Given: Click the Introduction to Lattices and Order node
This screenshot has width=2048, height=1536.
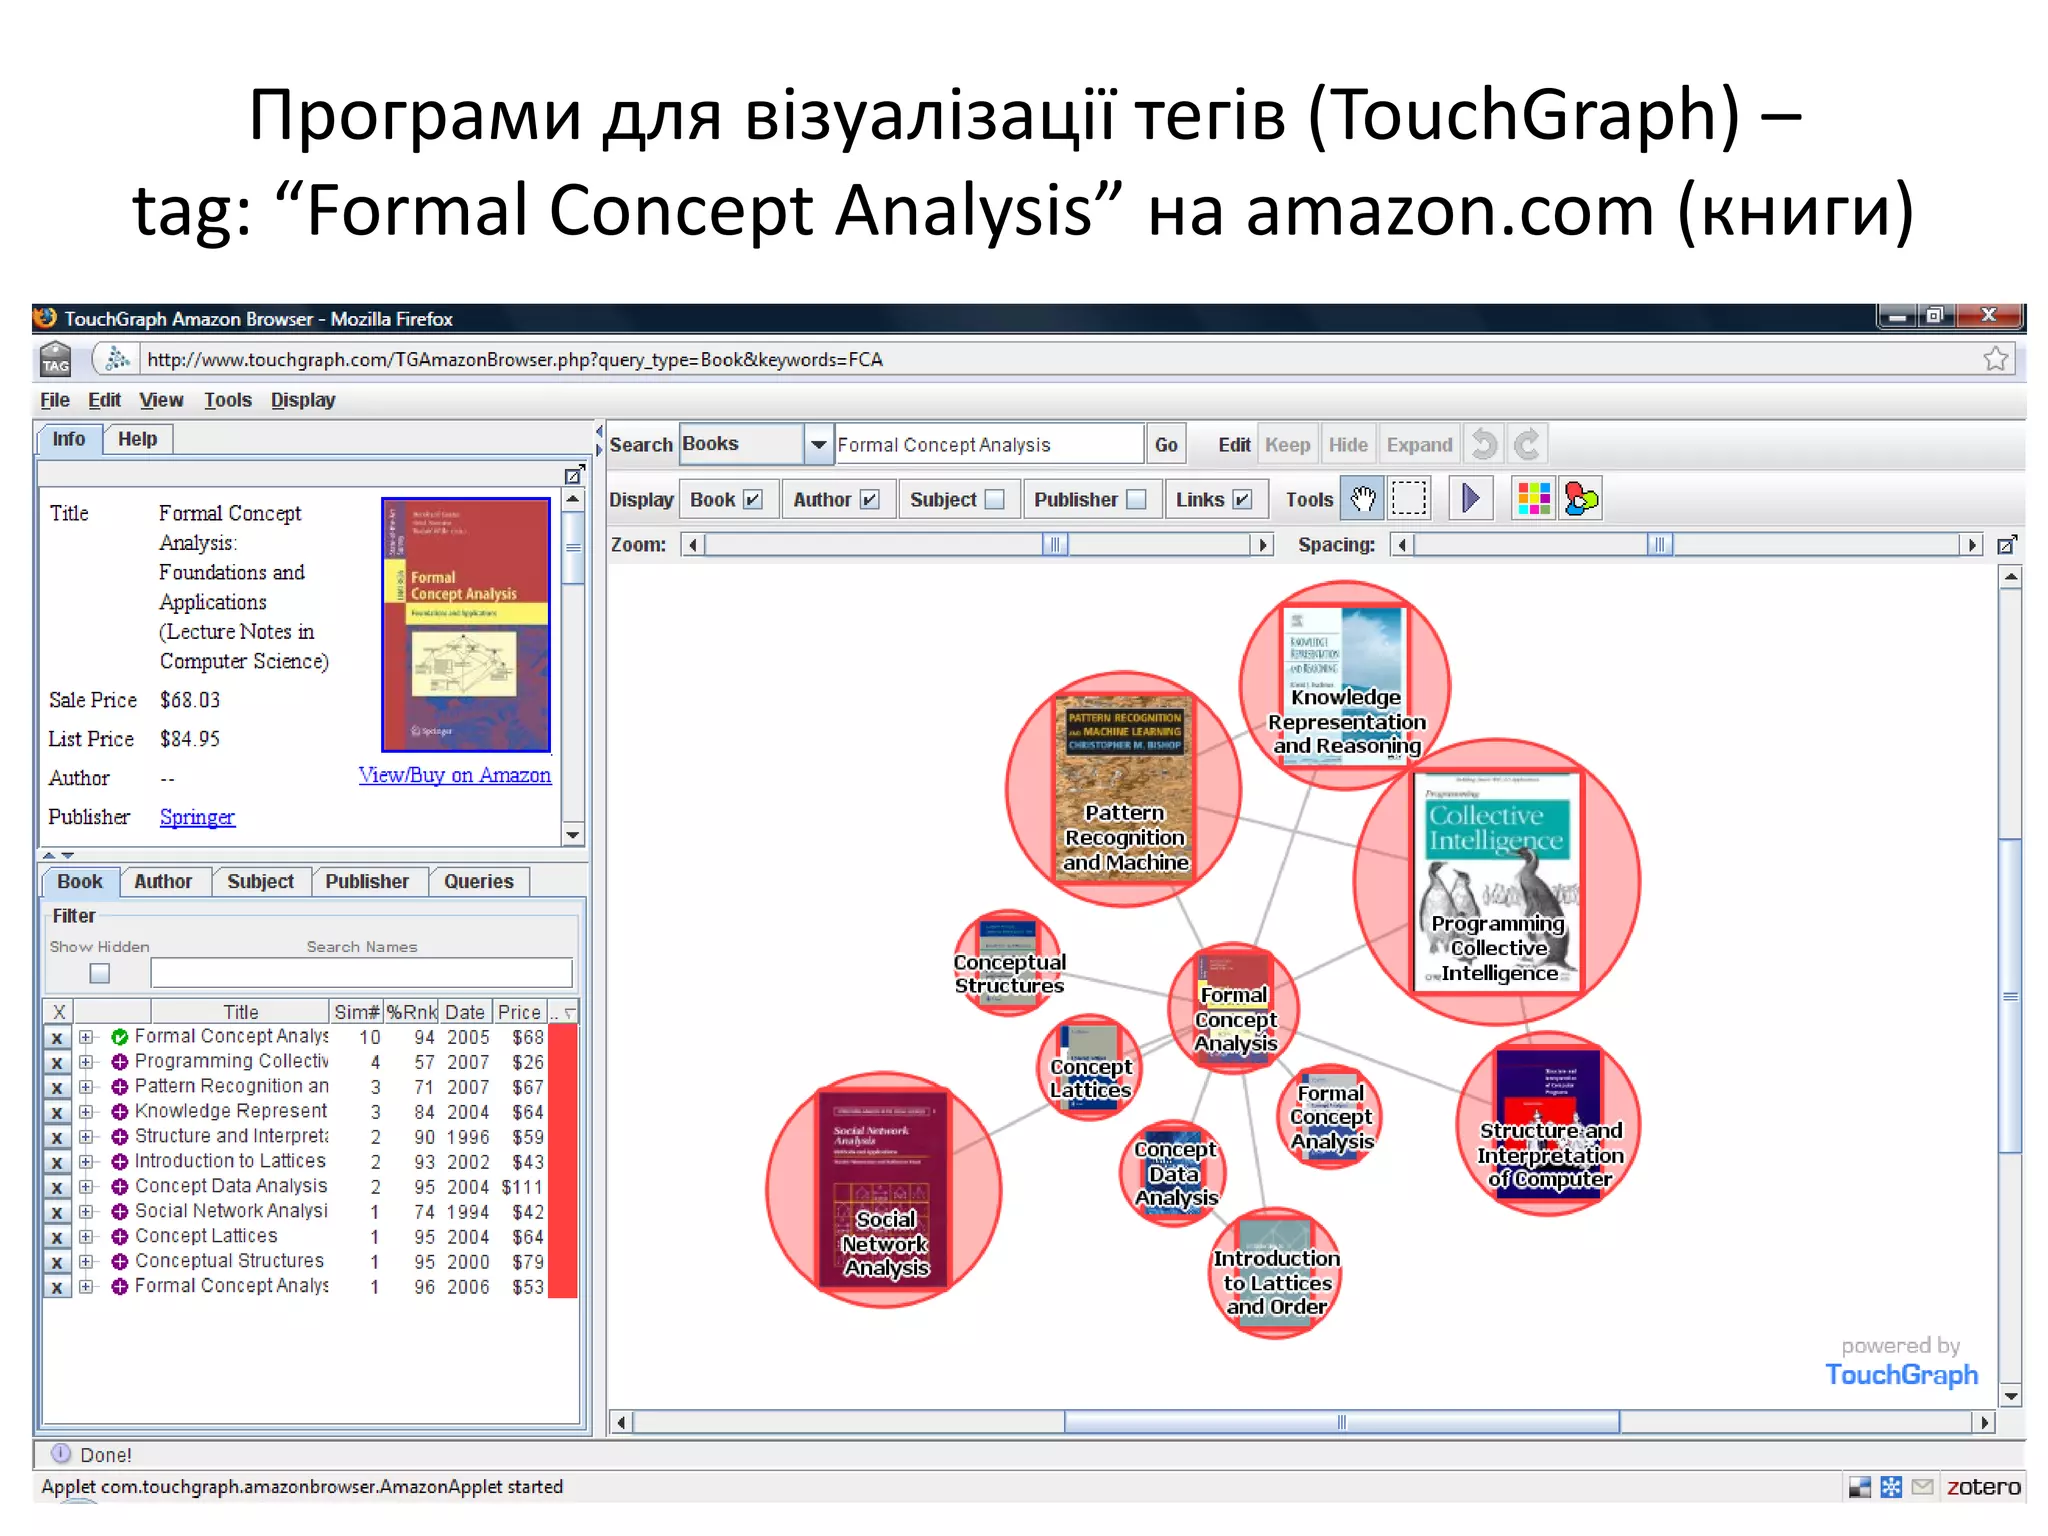Looking at the screenshot, I should tap(1275, 1273).
